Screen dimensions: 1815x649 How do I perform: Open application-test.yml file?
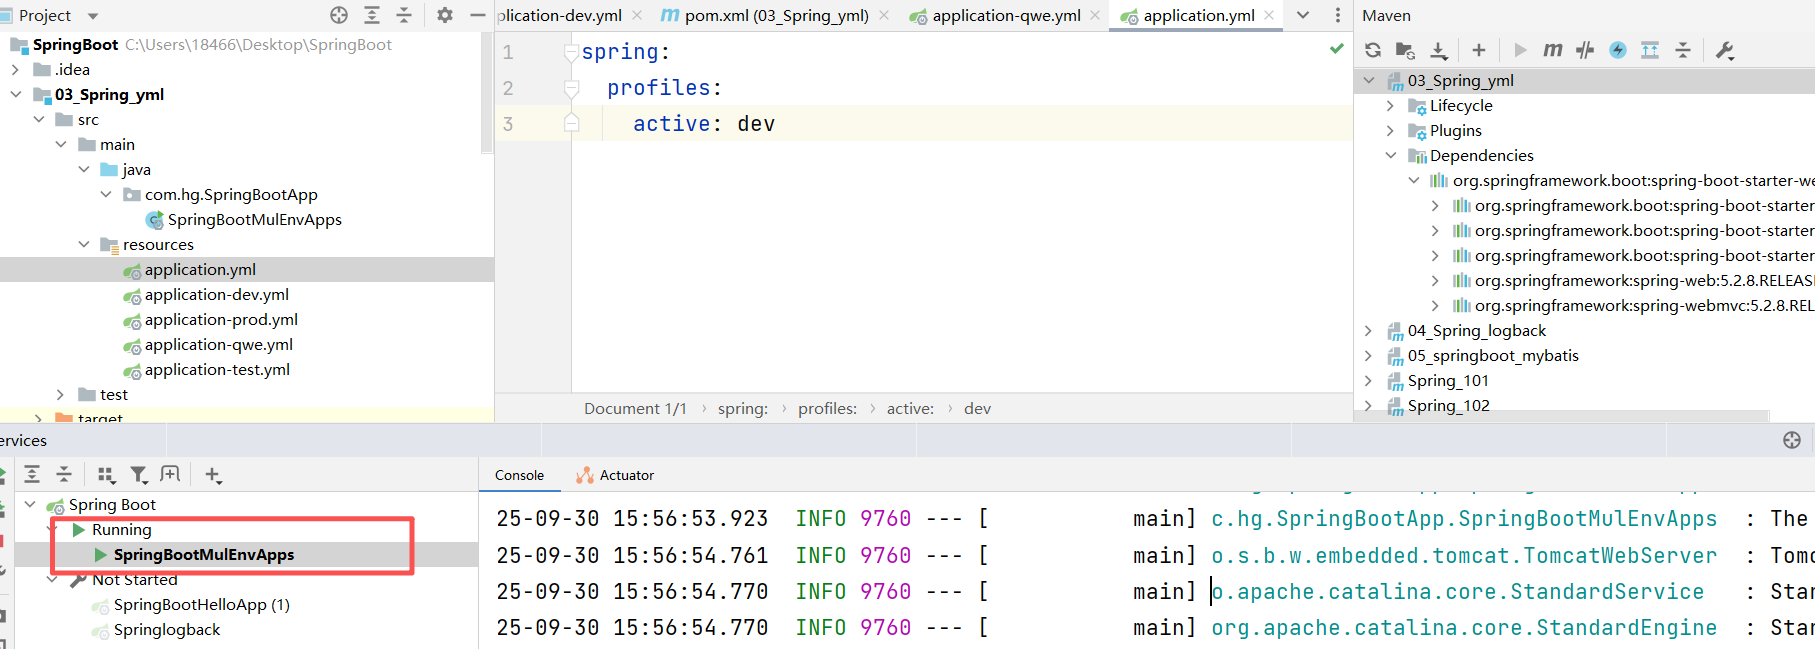coord(217,369)
